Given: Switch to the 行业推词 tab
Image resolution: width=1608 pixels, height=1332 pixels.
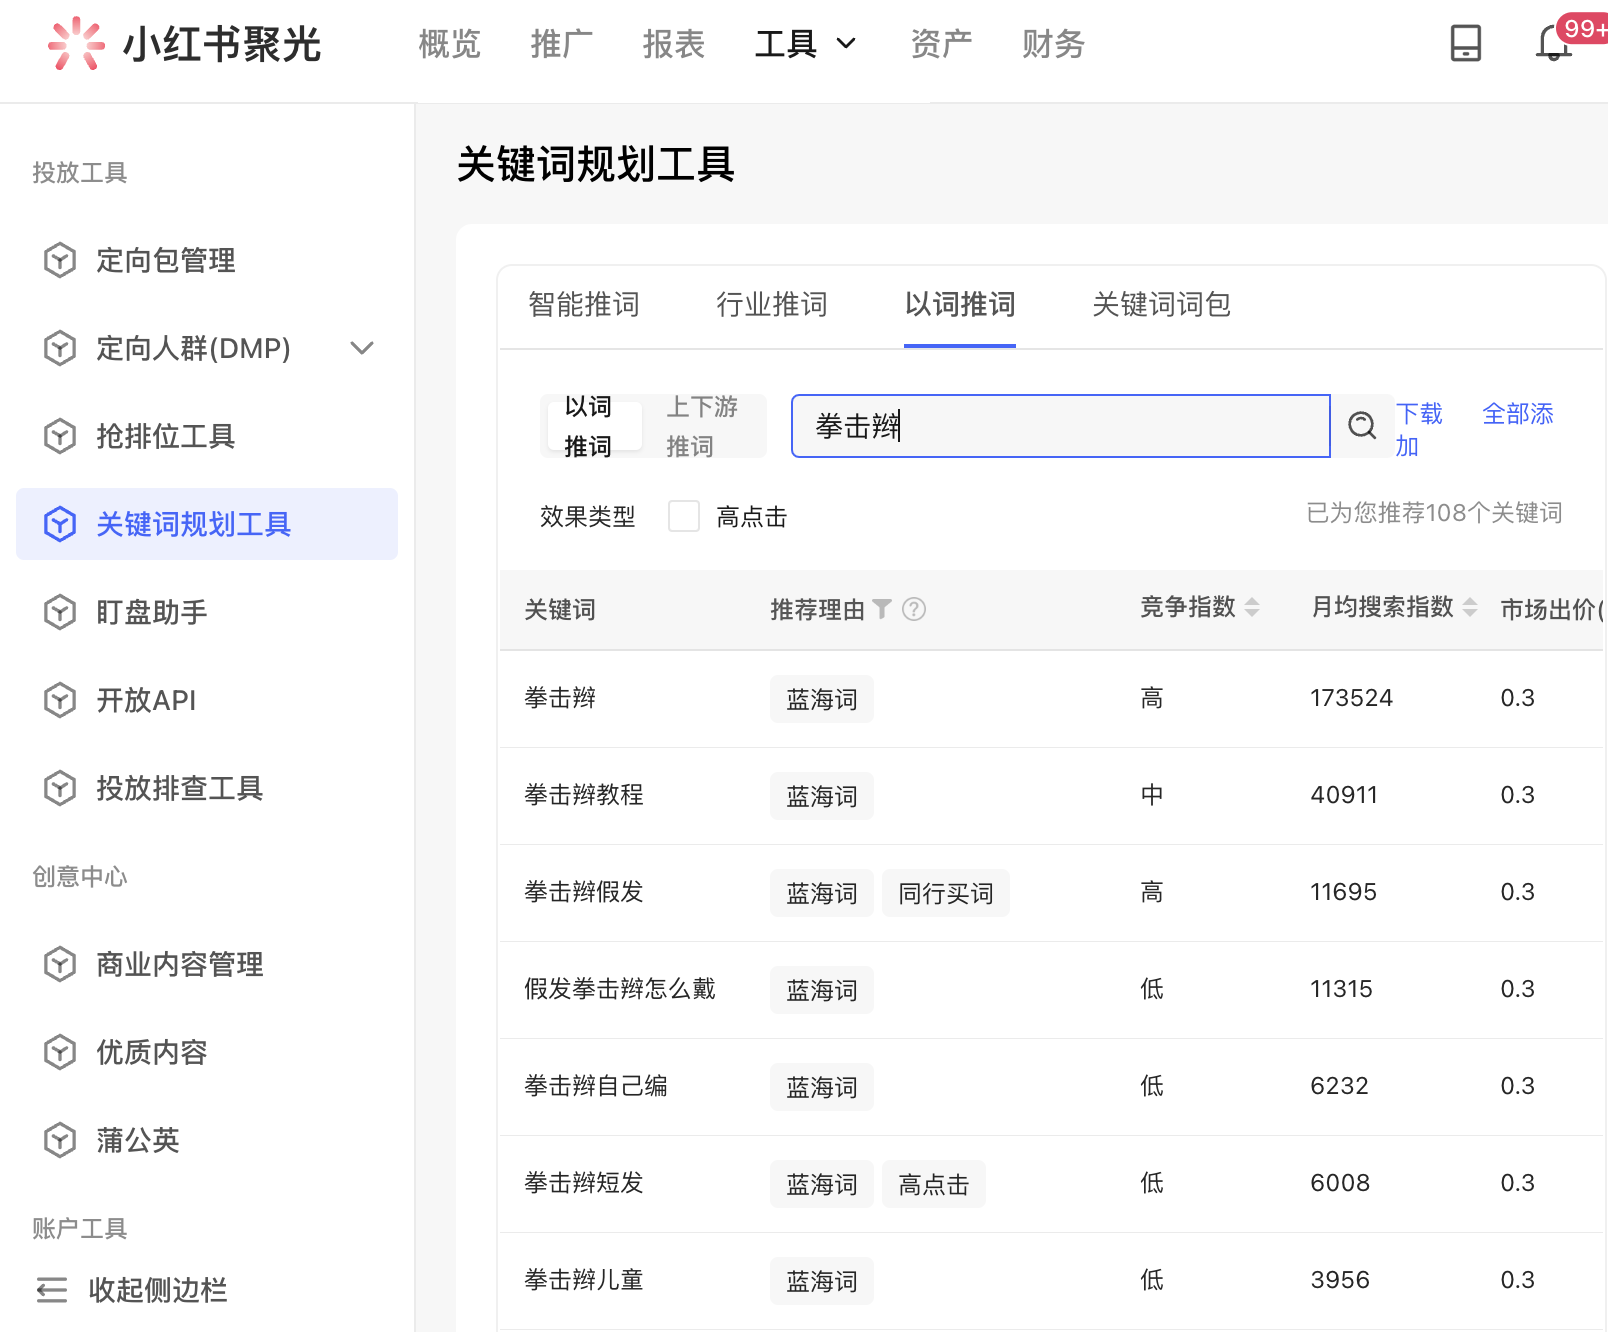Looking at the screenshot, I should point(772,304).
